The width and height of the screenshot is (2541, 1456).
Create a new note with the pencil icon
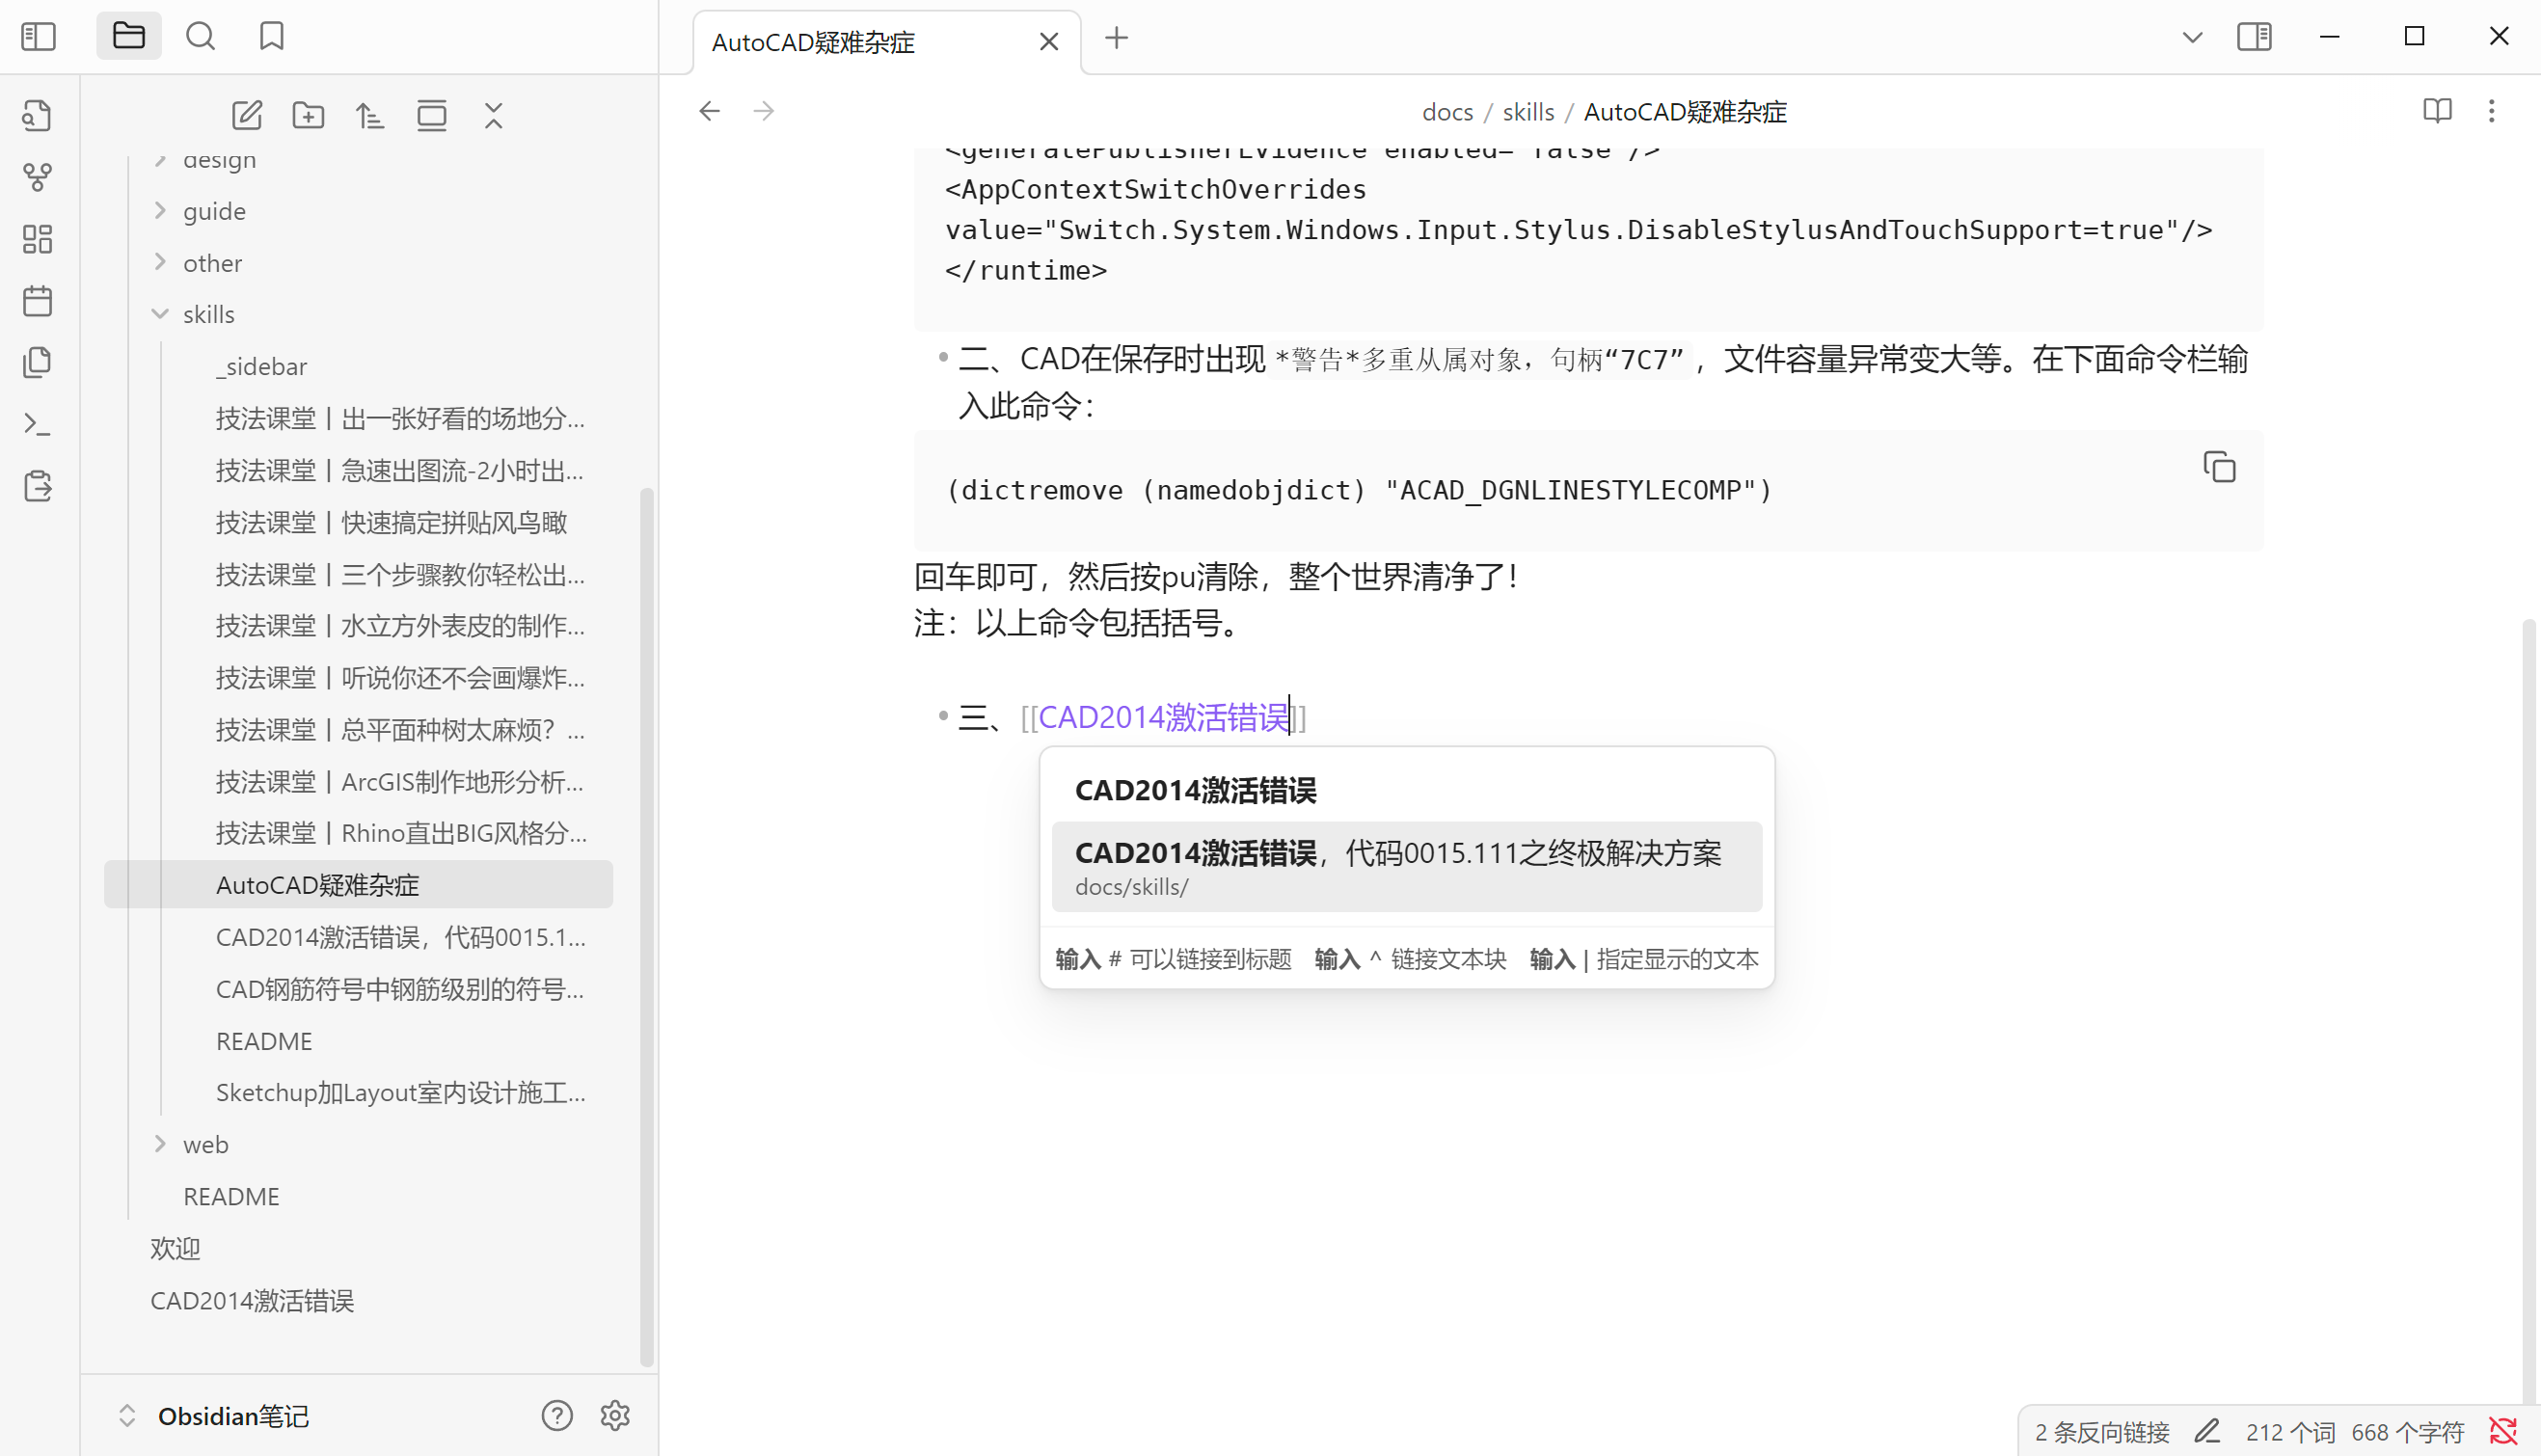pos(247,114)
